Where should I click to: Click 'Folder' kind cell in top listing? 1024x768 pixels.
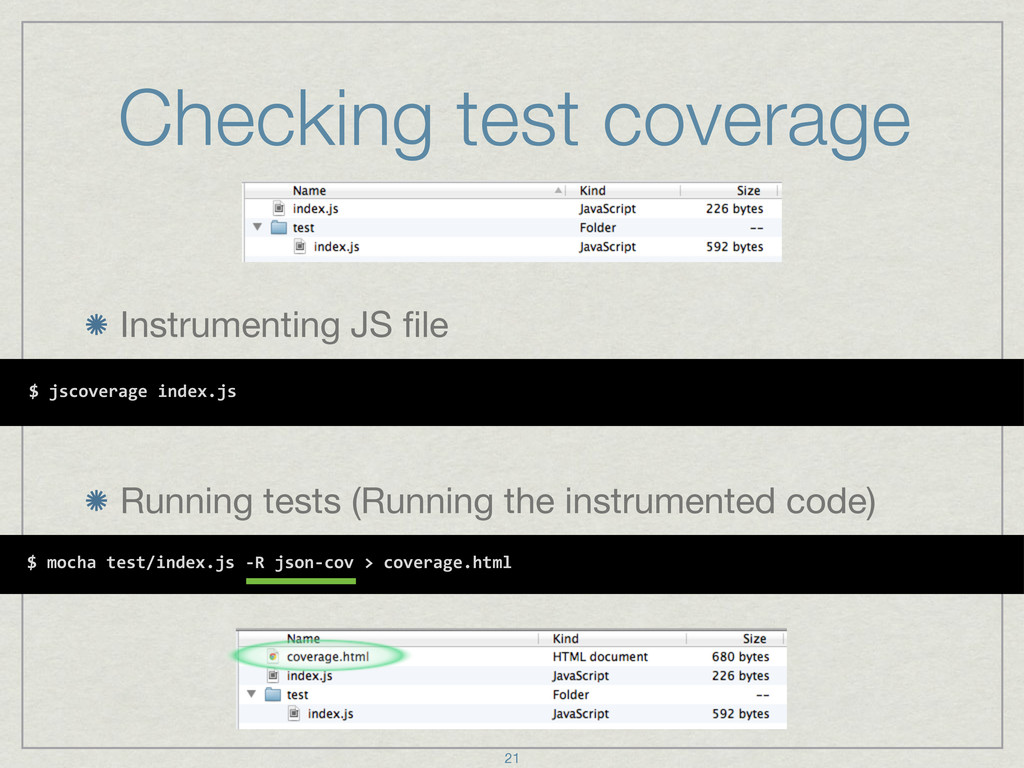point(598,227)
